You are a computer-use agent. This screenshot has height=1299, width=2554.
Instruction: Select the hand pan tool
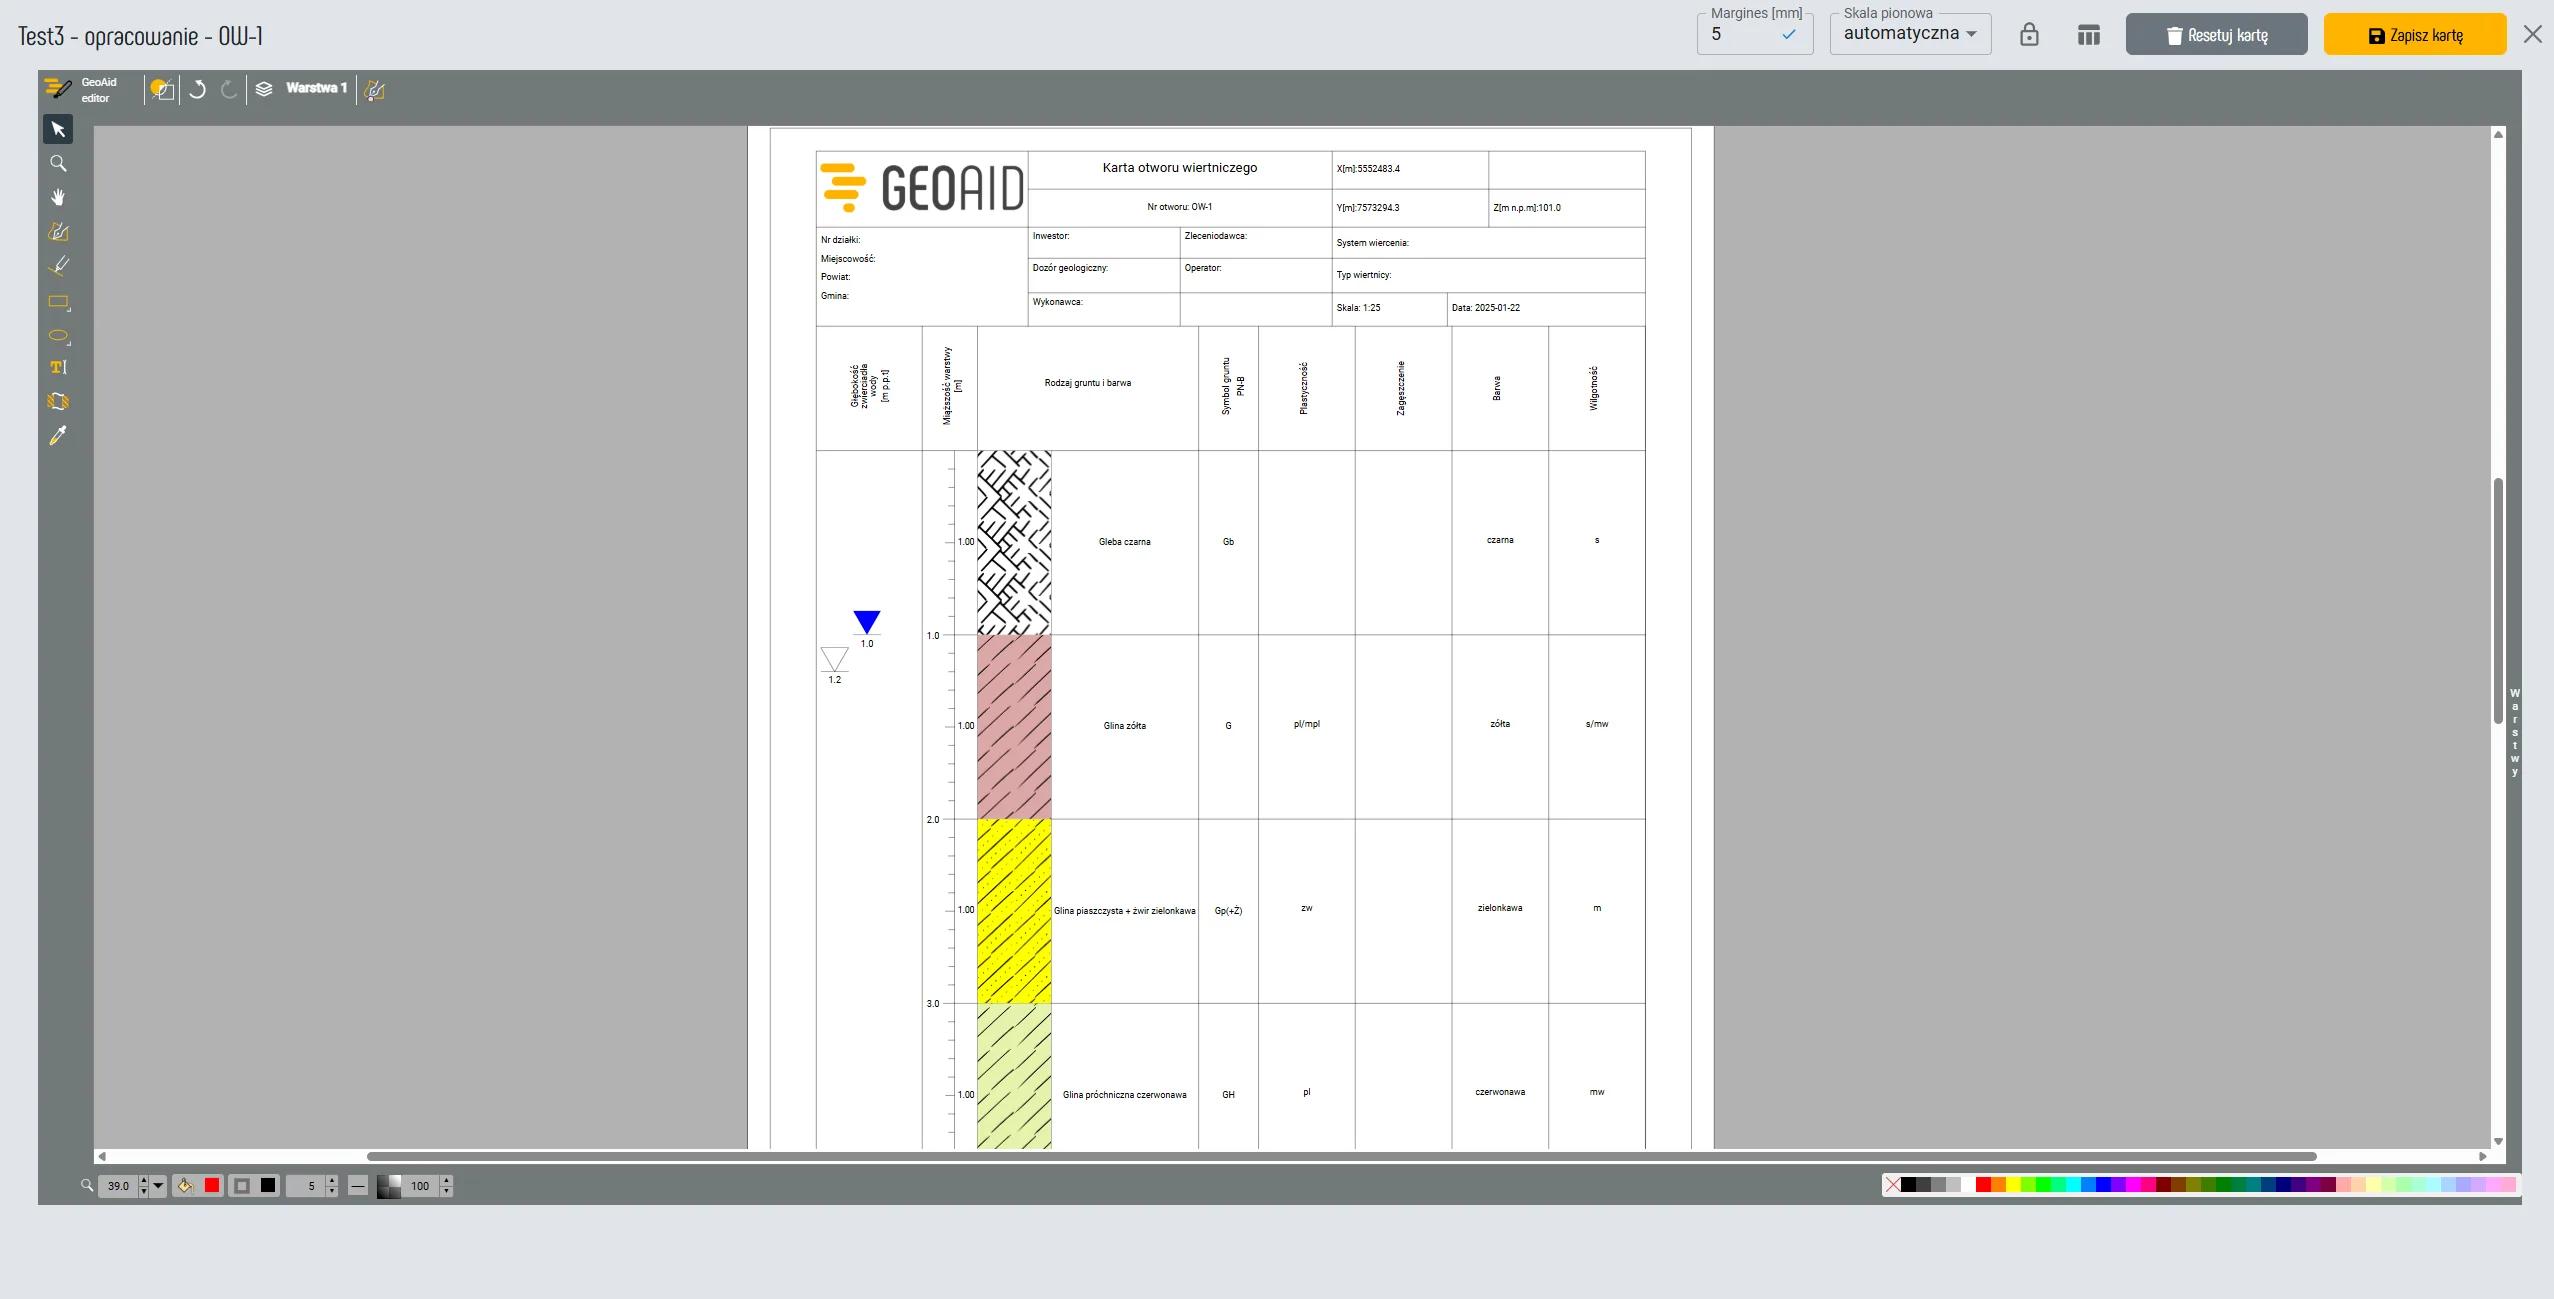tap(58, 197)
